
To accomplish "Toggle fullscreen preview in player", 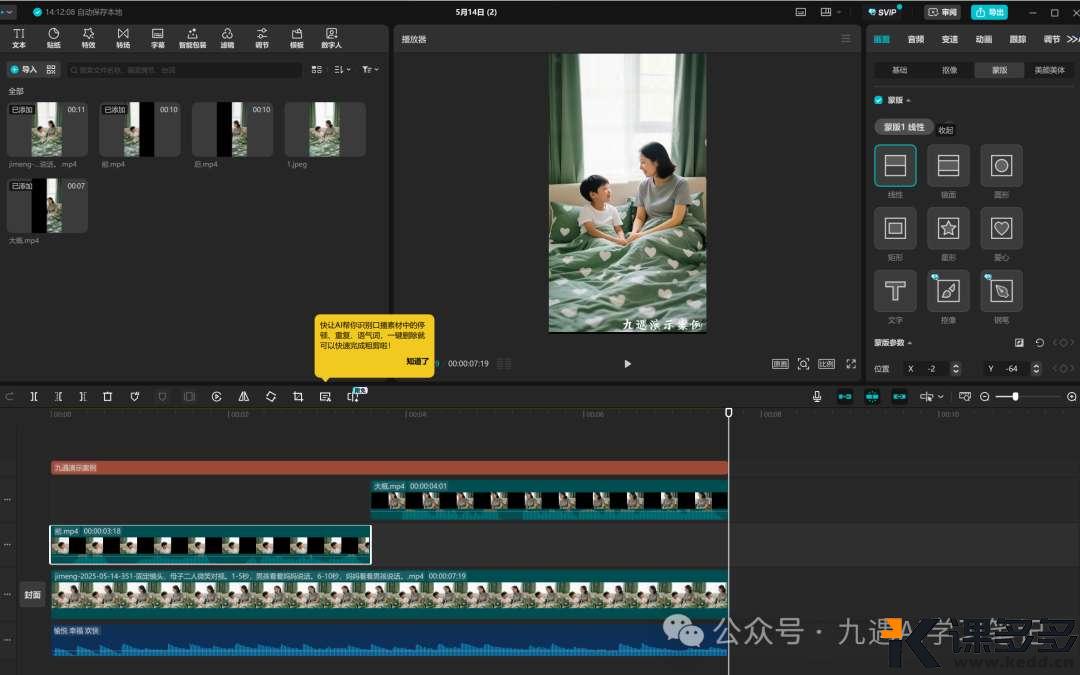I will (851, 364).
